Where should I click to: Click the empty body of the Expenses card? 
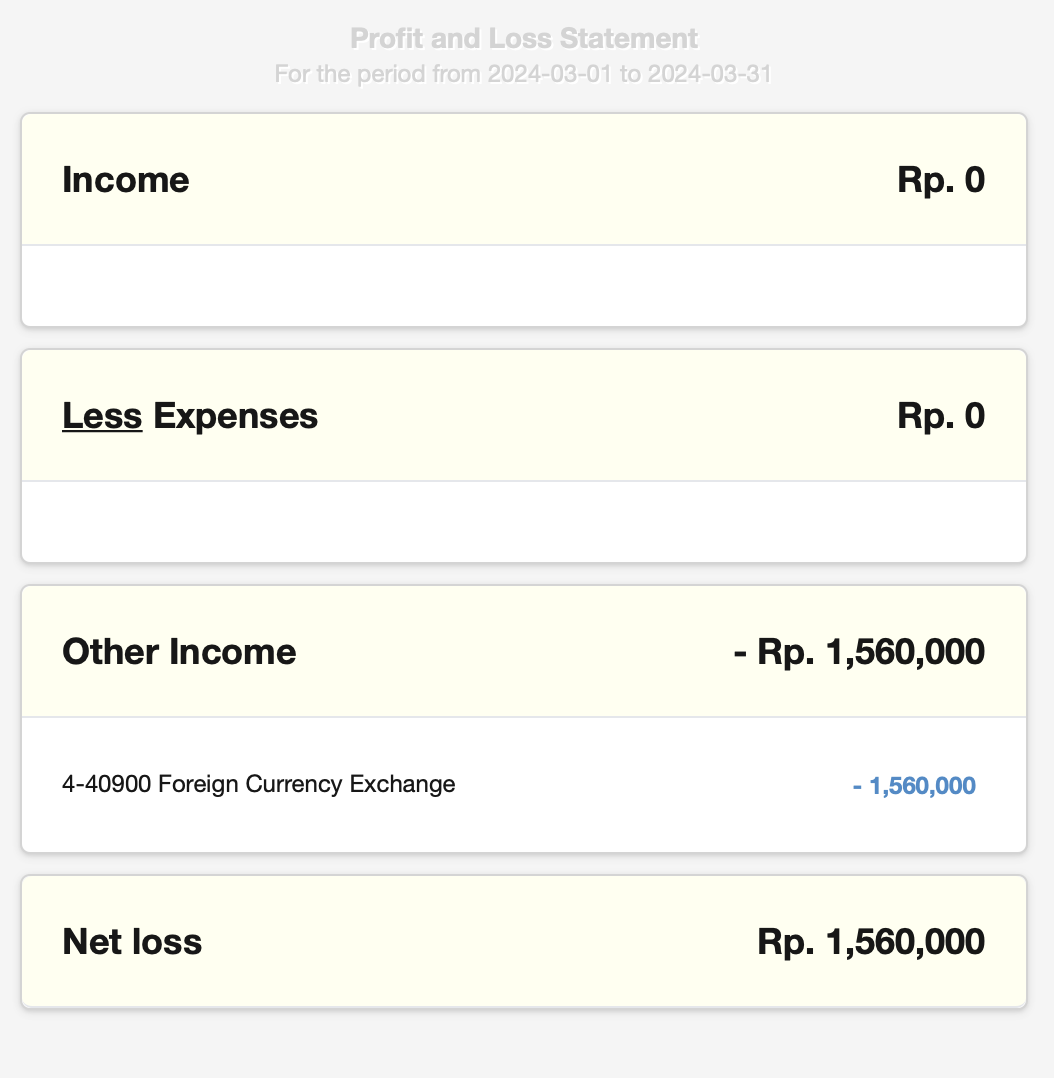click(x=524, y=521)
